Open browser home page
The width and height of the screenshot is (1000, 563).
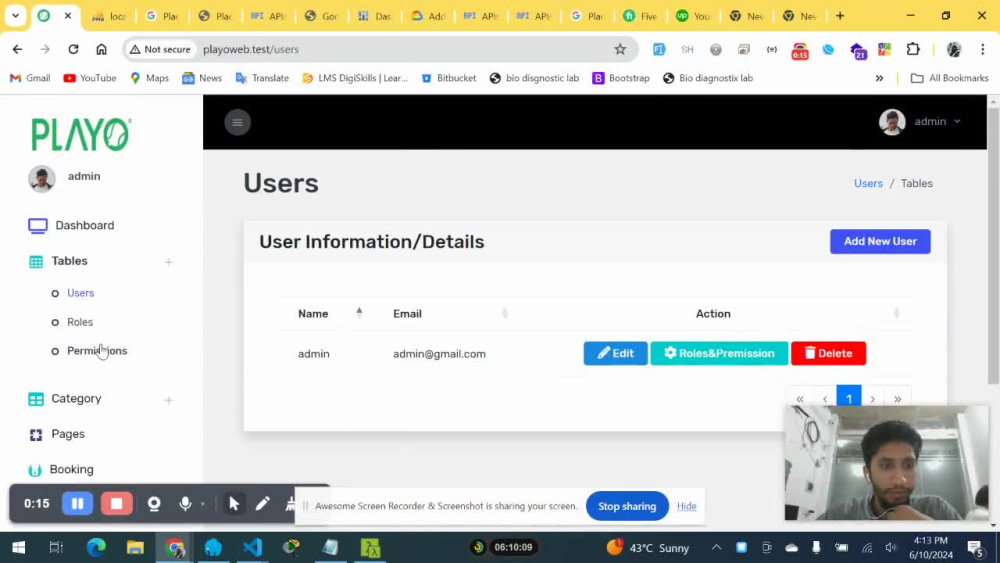click(x=101, y=49)
